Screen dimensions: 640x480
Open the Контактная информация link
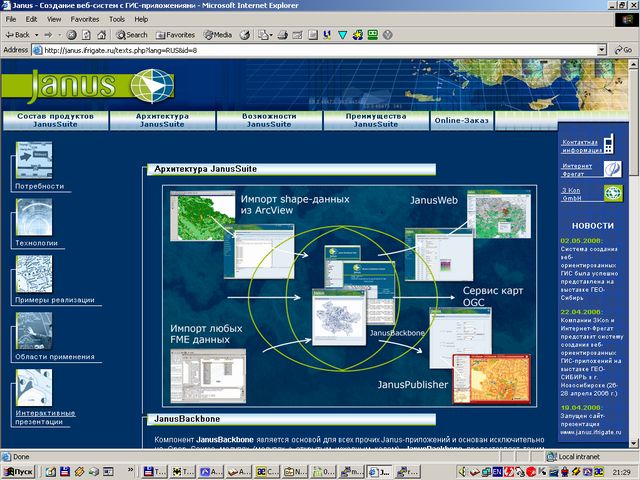tap(582, 146)
